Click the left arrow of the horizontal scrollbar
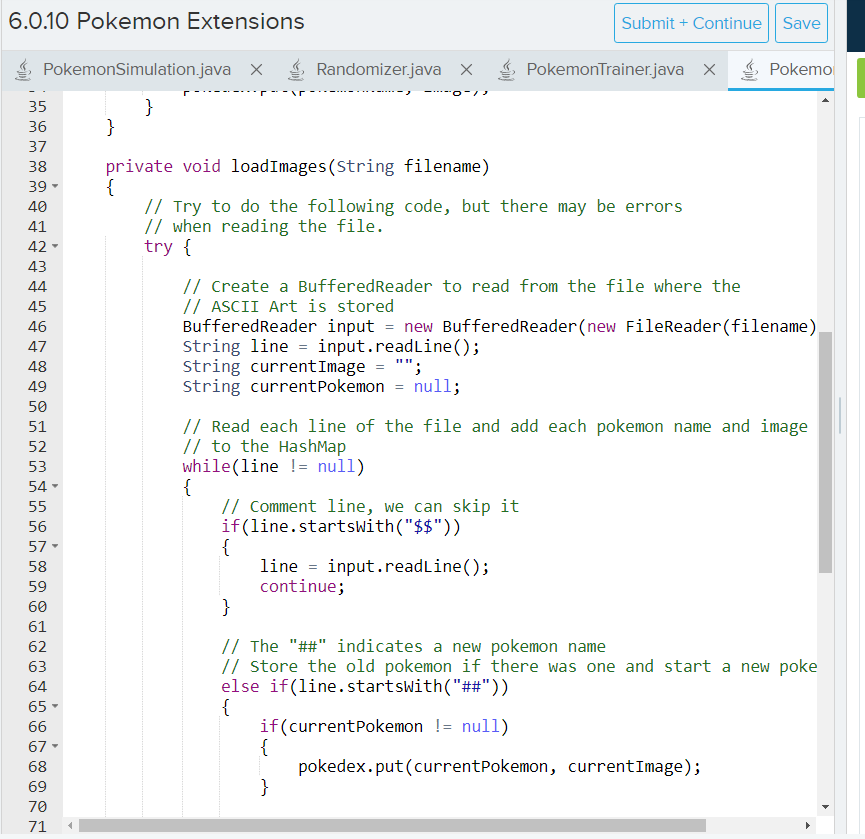 (x=68, y=825)
